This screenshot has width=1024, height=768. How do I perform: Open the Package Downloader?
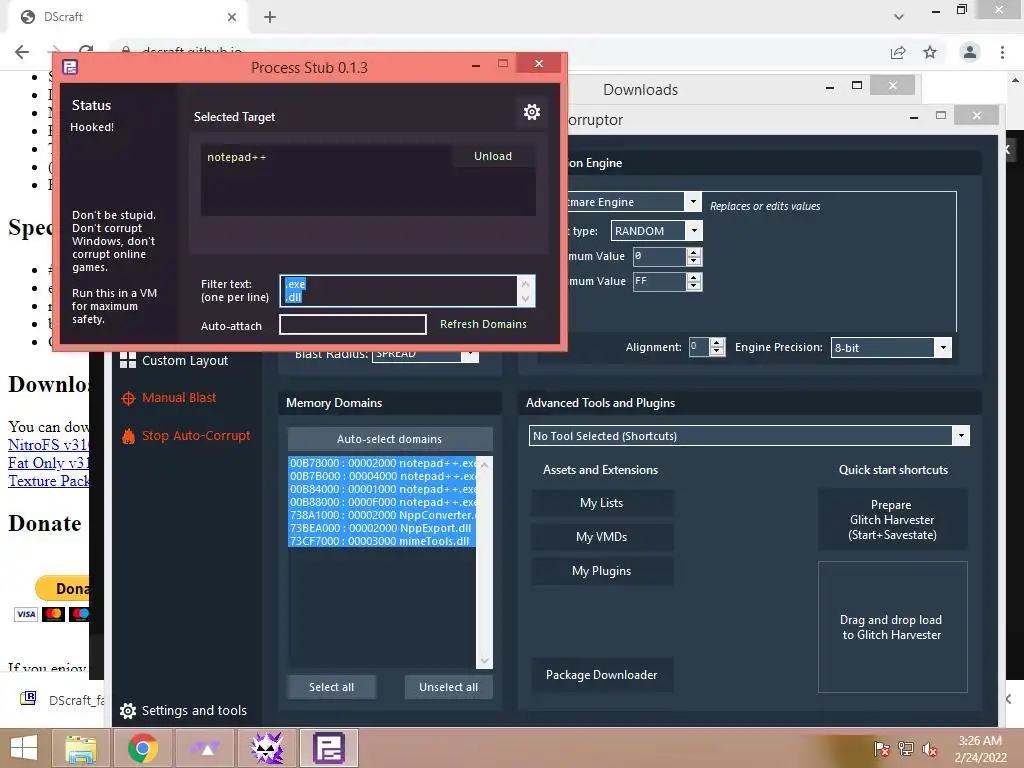[601, 675]
